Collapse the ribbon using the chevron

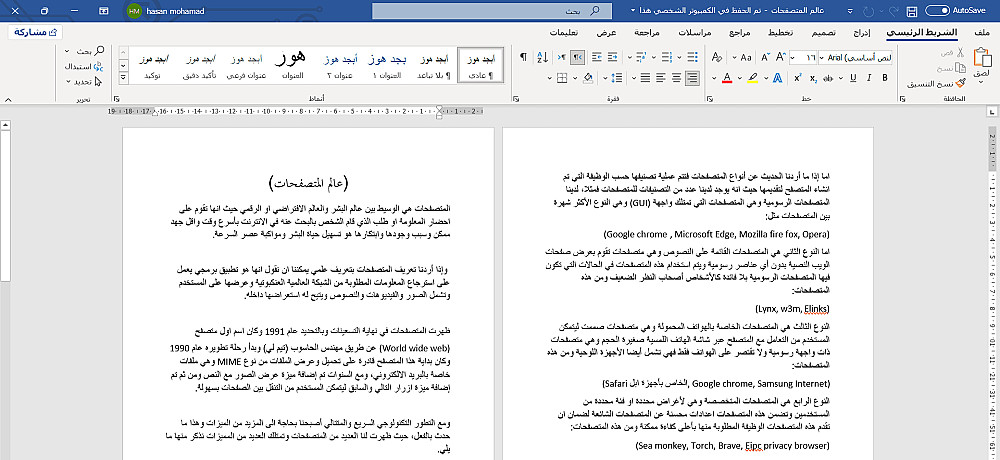(8, 99)
